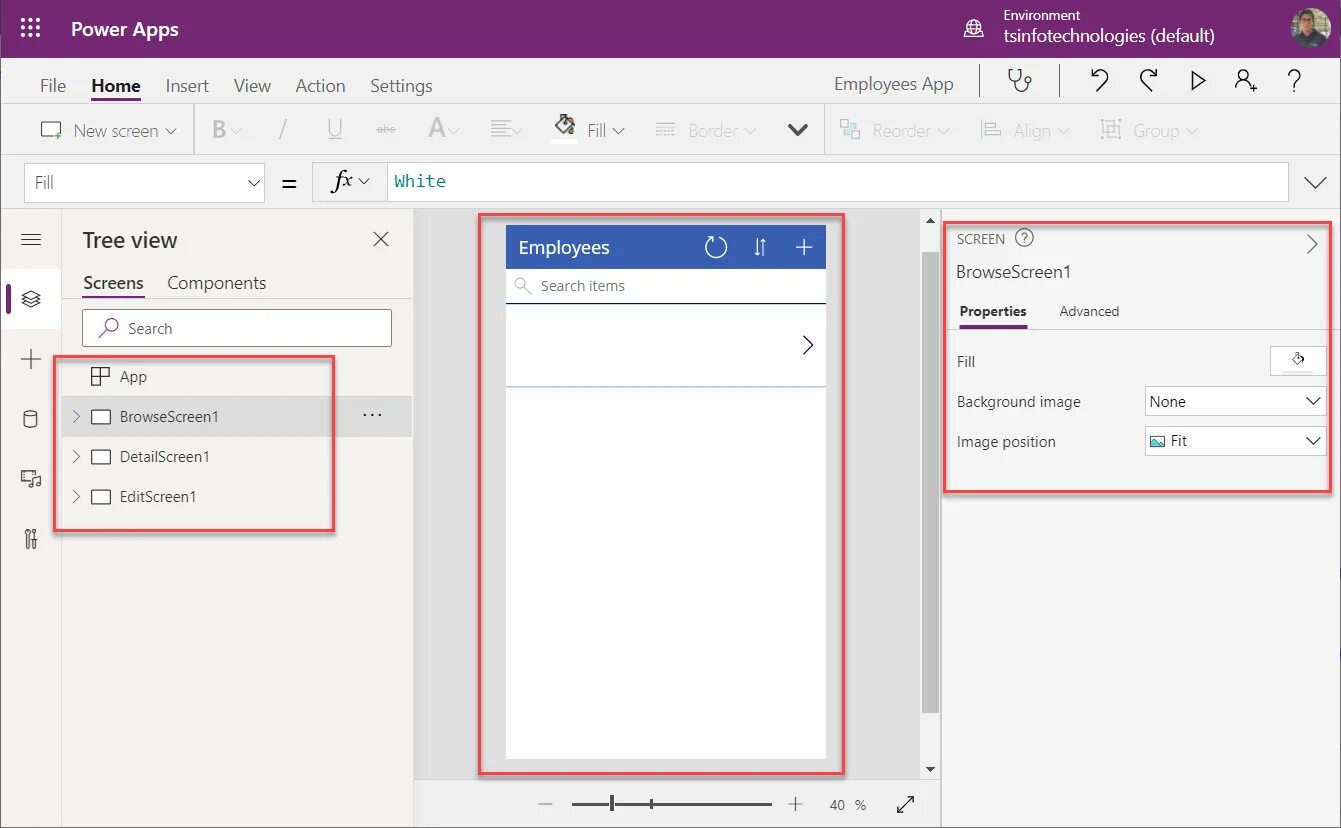Open the Fill property selector
The image size is (1341, 828).
(x=144, y=182)
